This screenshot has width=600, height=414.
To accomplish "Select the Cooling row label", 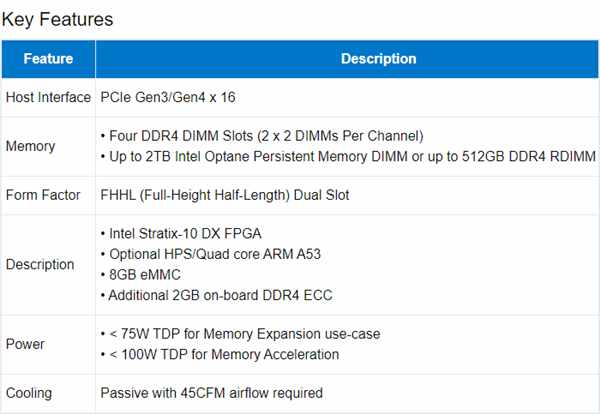I will (29, 393).
